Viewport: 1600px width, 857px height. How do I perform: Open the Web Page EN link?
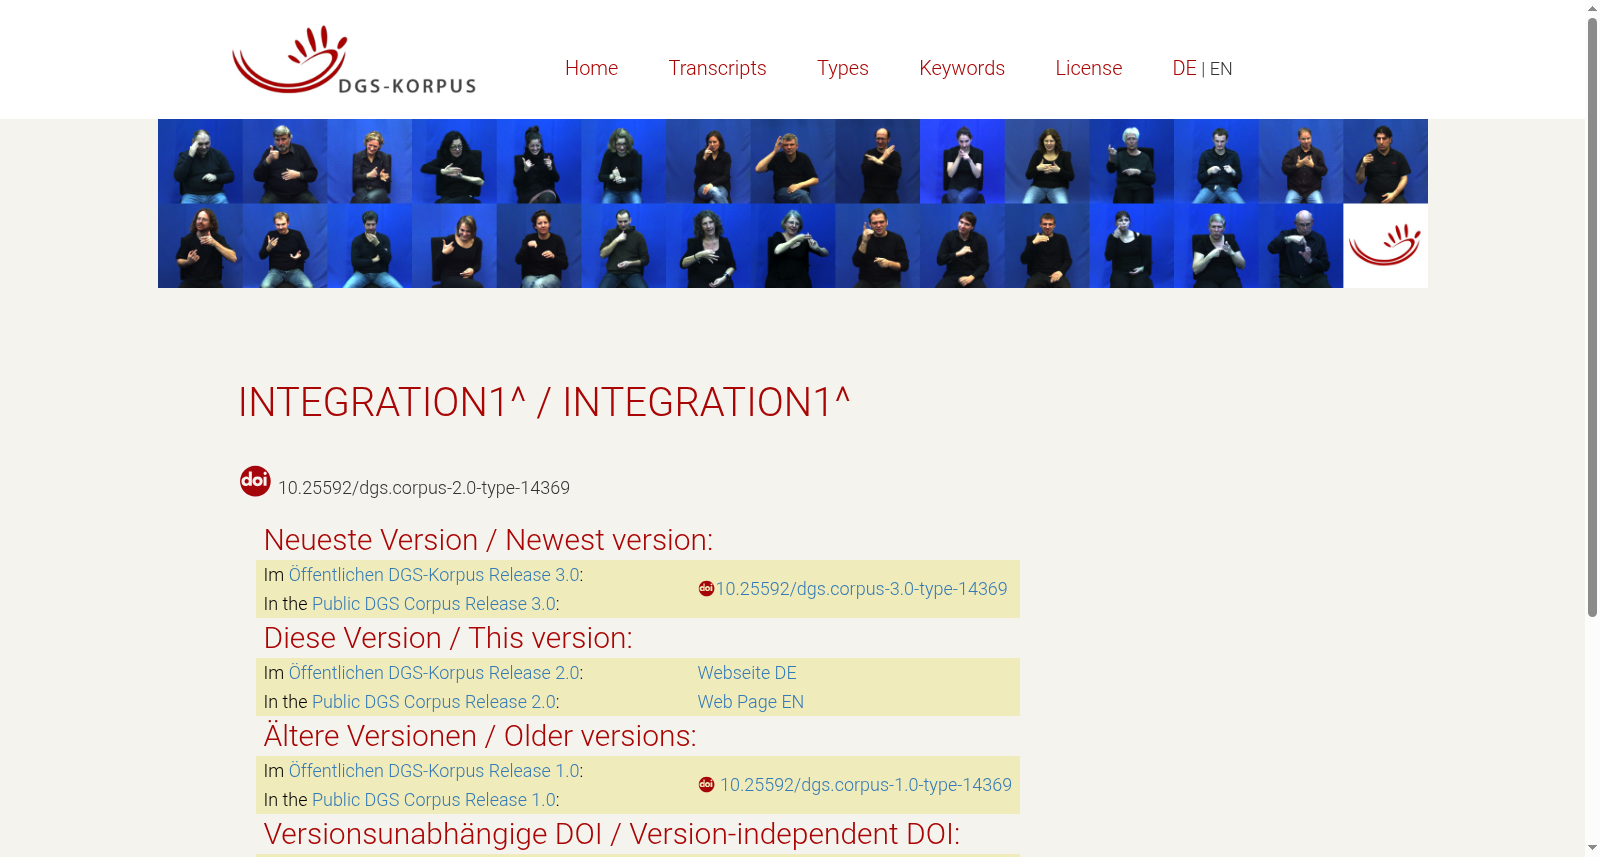coord(750,702)
